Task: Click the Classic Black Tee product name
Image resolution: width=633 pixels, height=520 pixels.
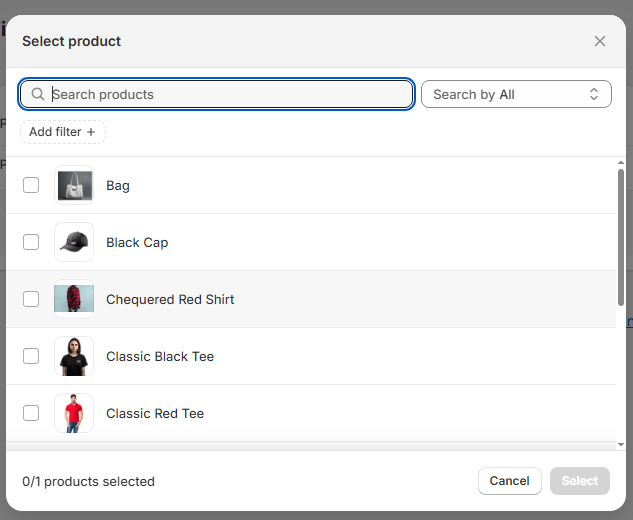Action: 160,356
